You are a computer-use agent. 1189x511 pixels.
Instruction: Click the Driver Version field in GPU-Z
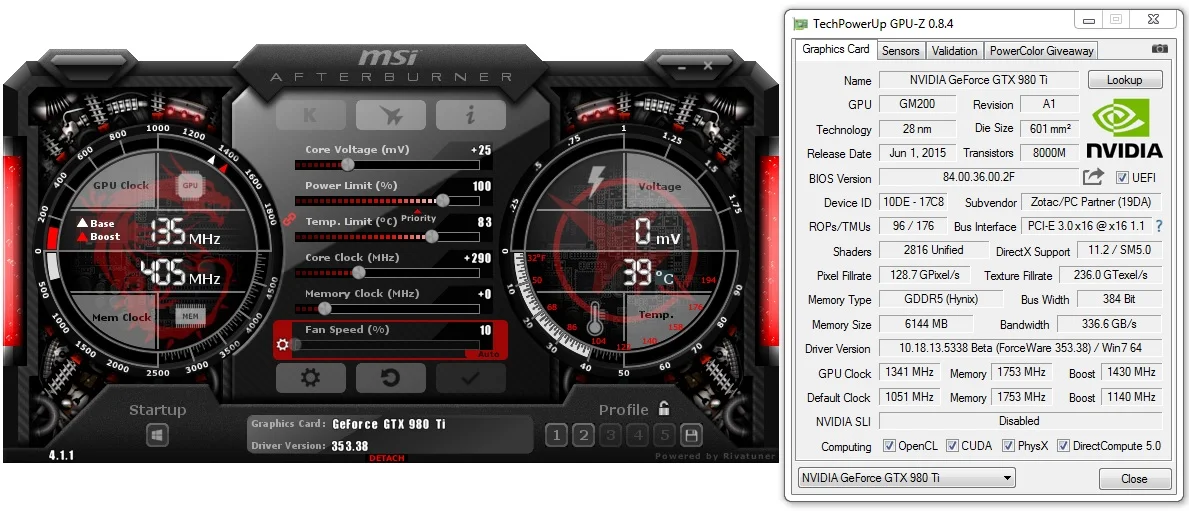(x=1020, y=348)
